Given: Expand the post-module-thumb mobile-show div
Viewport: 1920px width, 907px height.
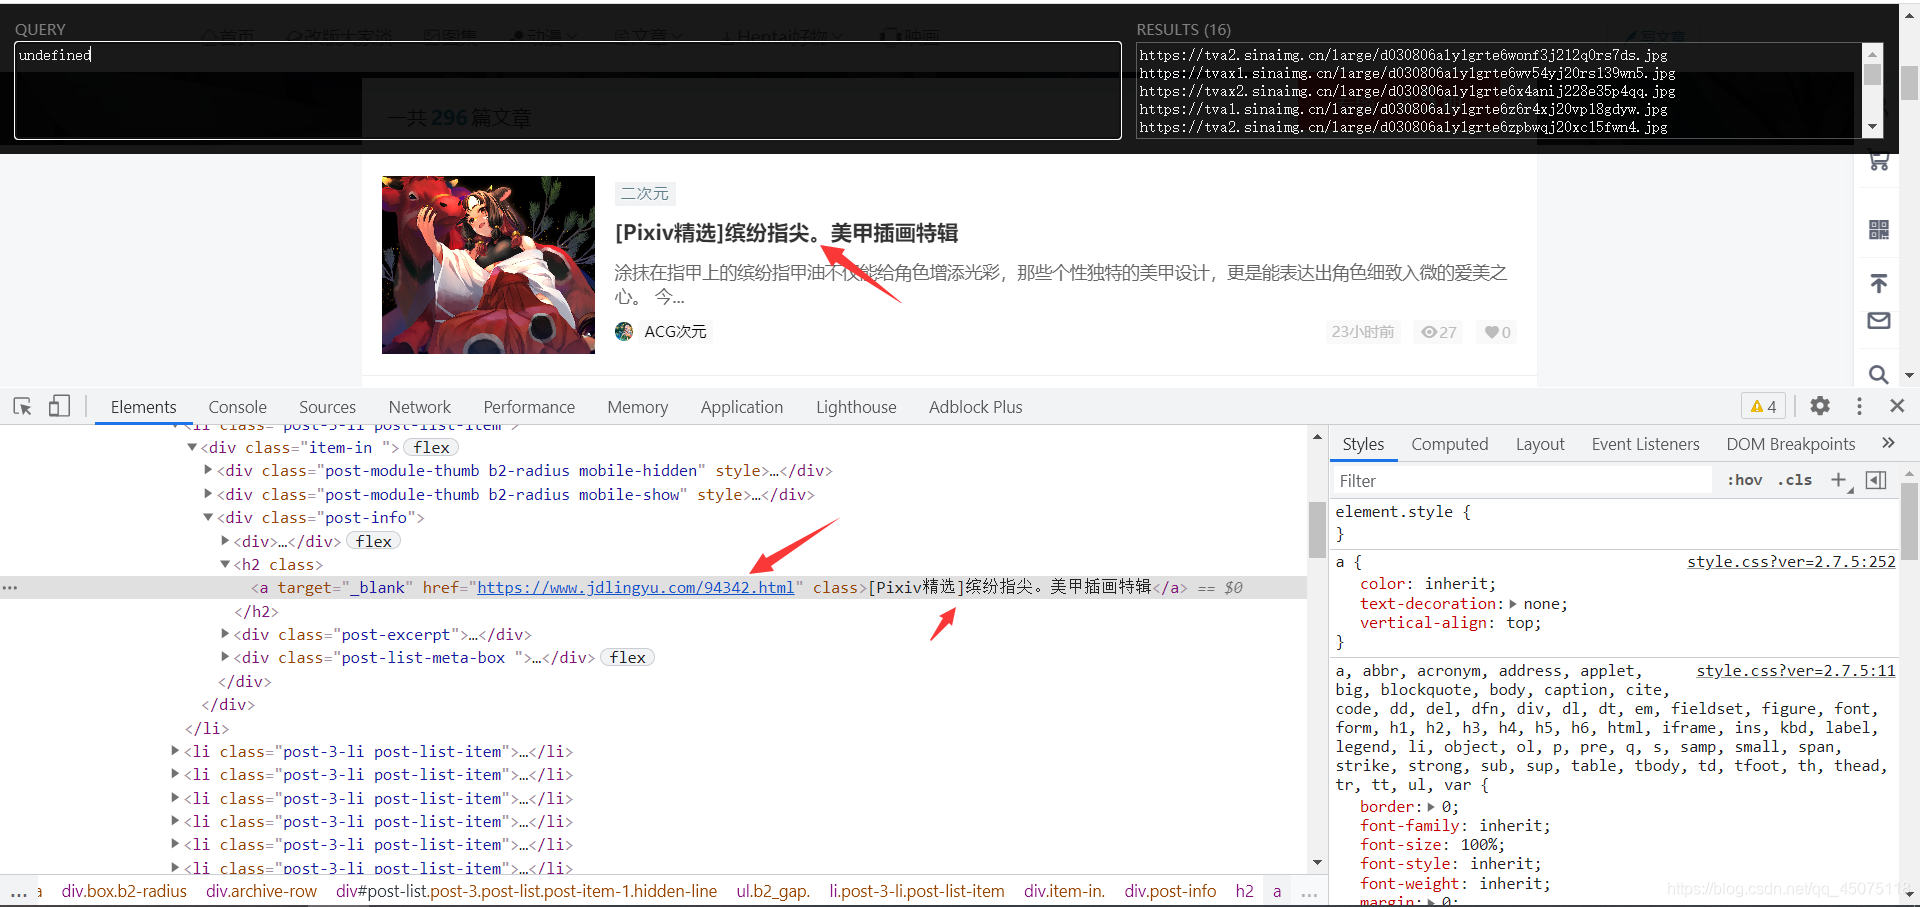Looking at the screenshot, I should point(208,494).
